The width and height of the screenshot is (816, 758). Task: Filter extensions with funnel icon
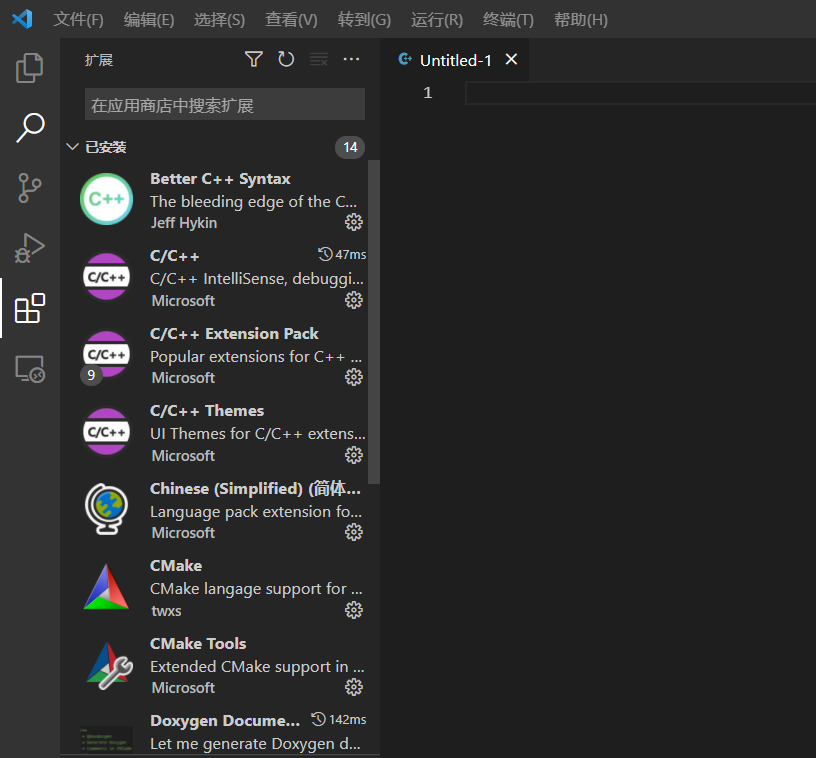tap(253, 59)
